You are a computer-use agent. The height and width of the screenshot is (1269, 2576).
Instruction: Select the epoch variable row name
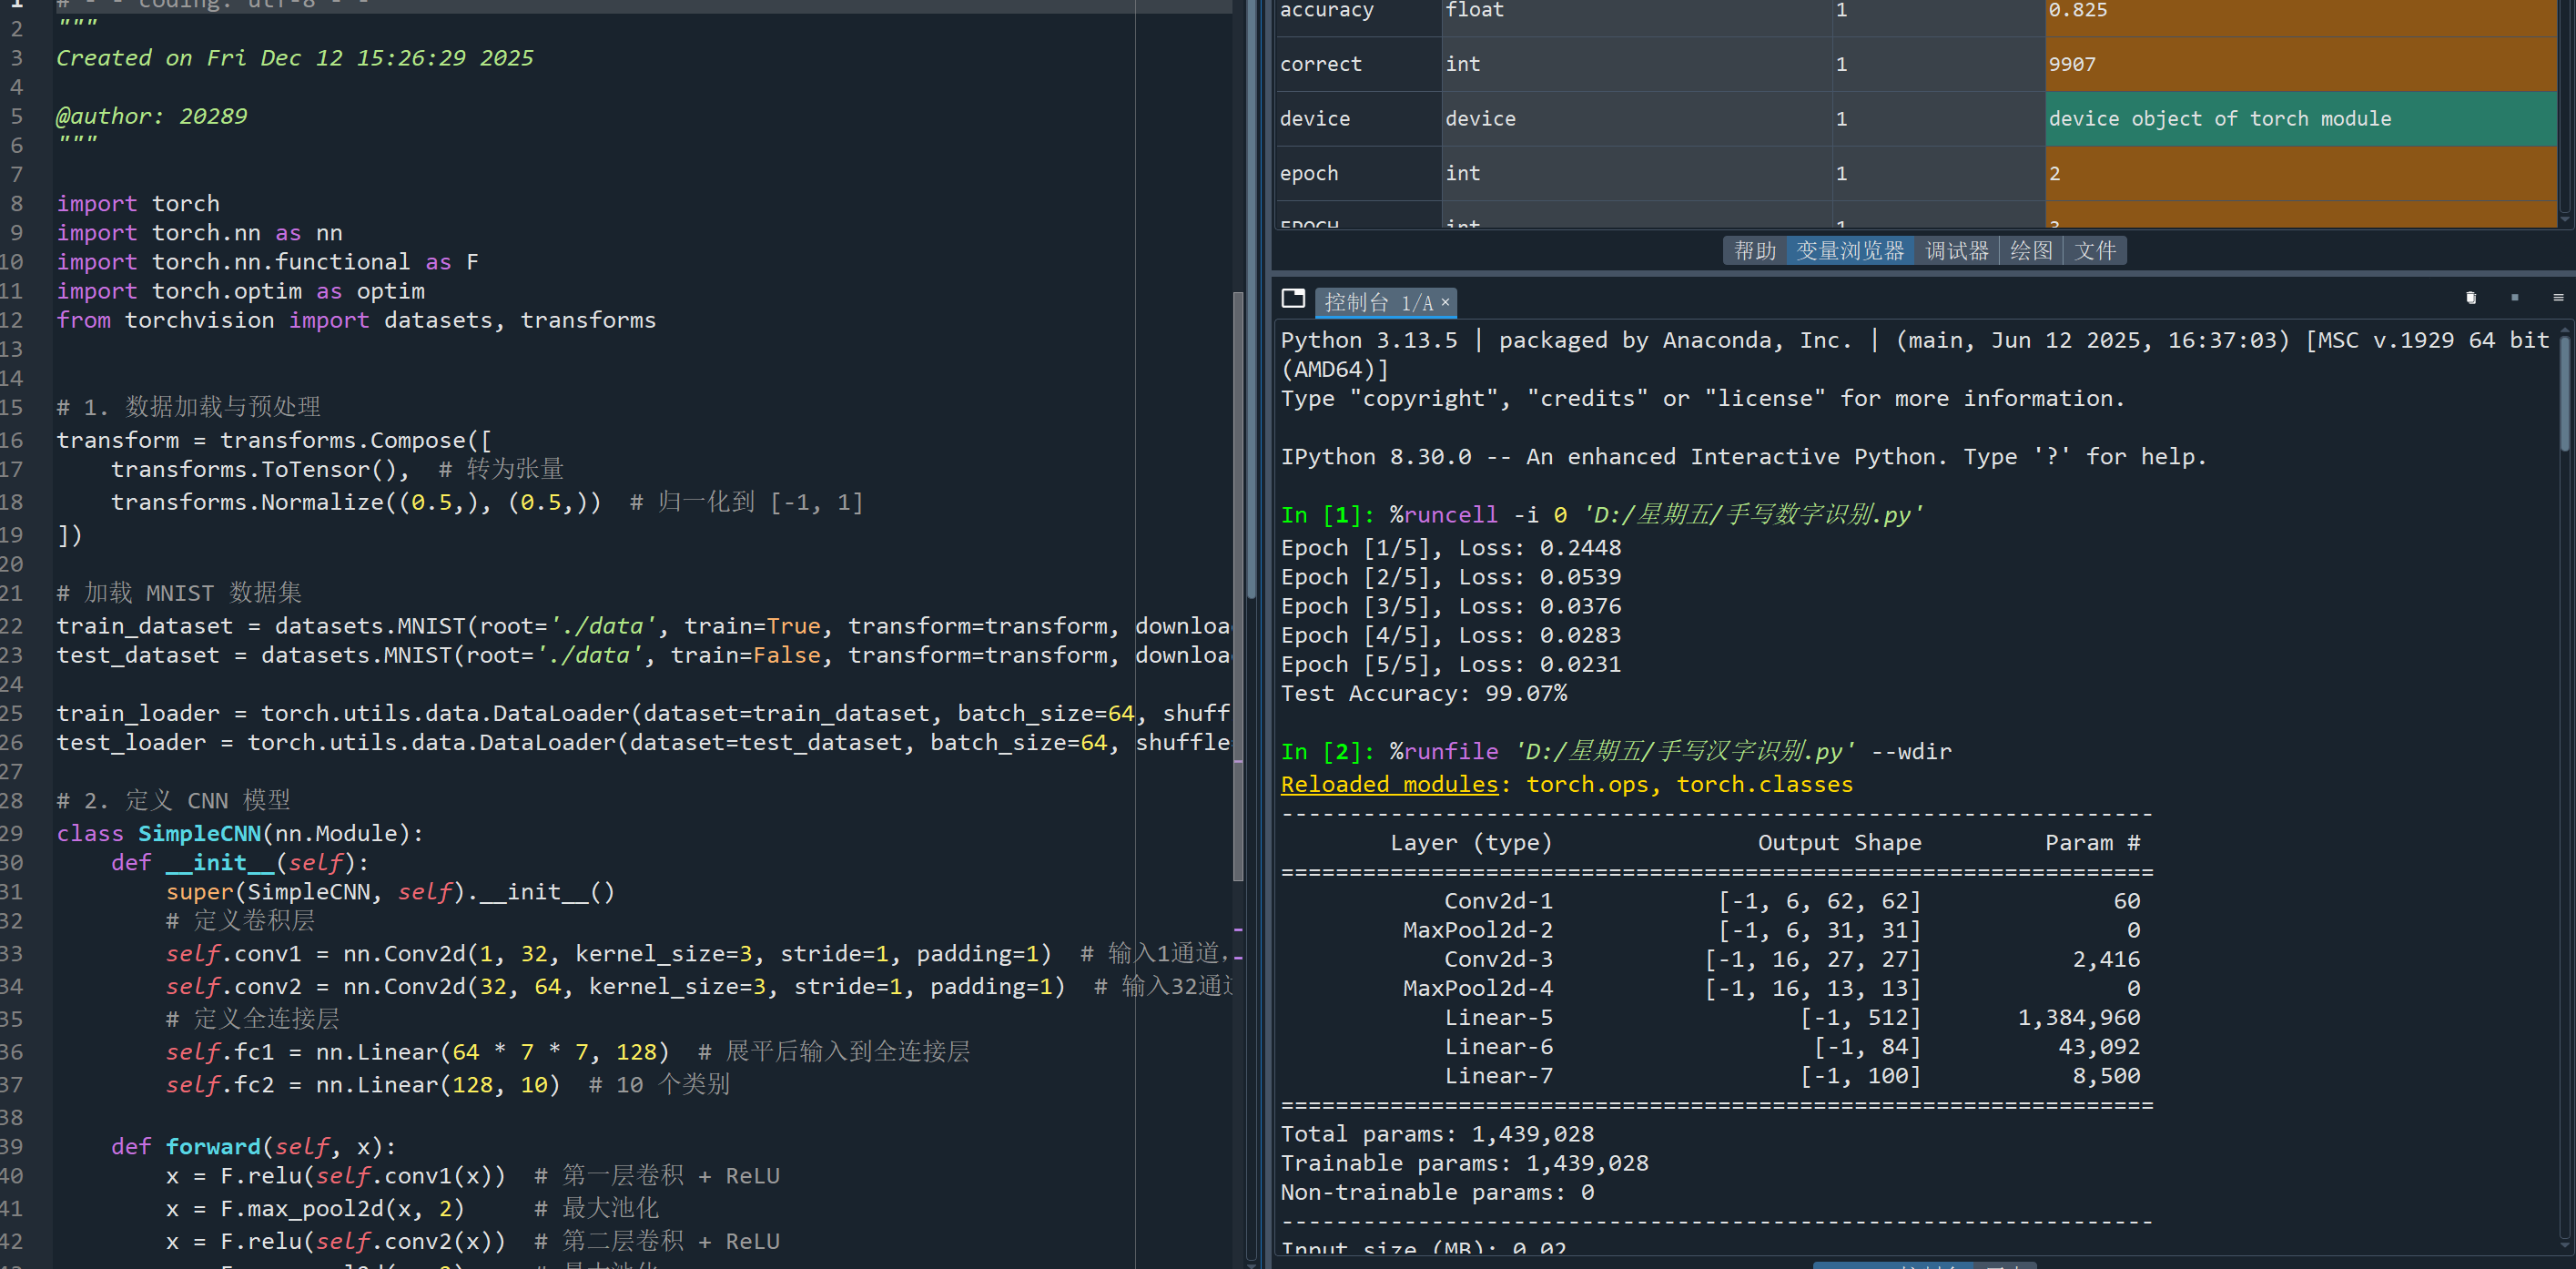tap(1309, 174)
